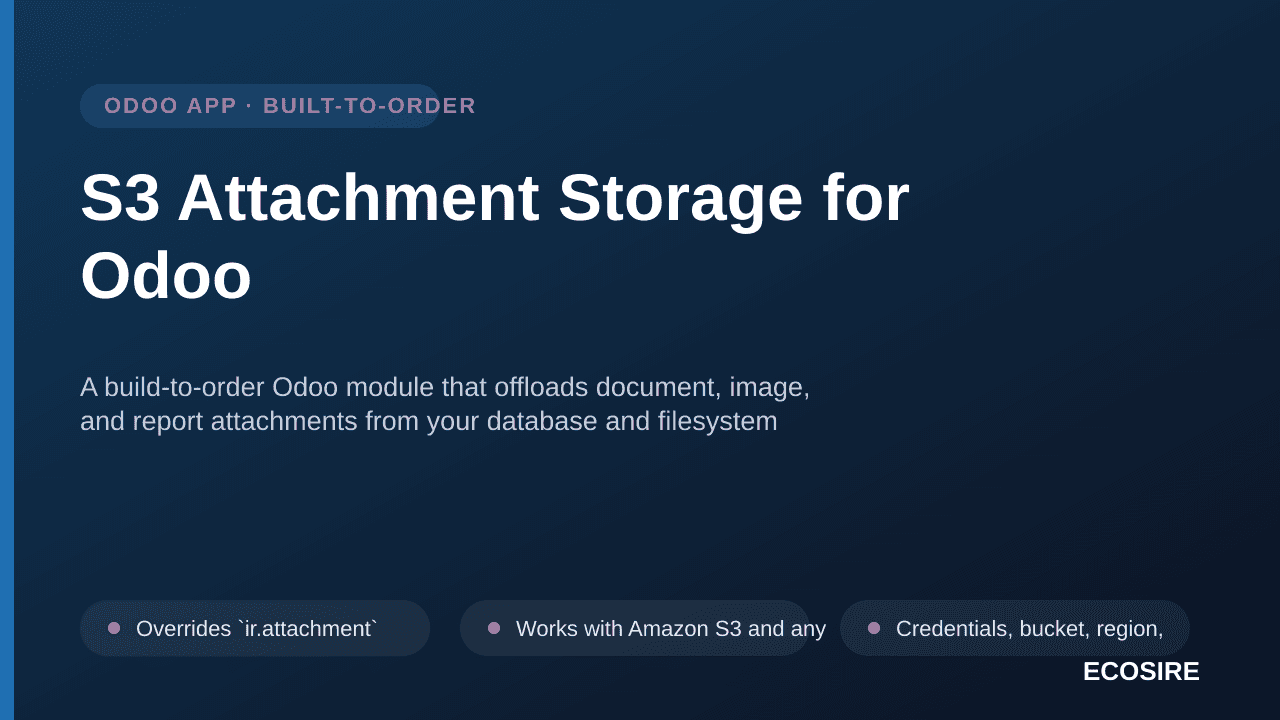
Task: Click bullet dot beside 'Works with Amazon S3'
Action: [494, 628]
